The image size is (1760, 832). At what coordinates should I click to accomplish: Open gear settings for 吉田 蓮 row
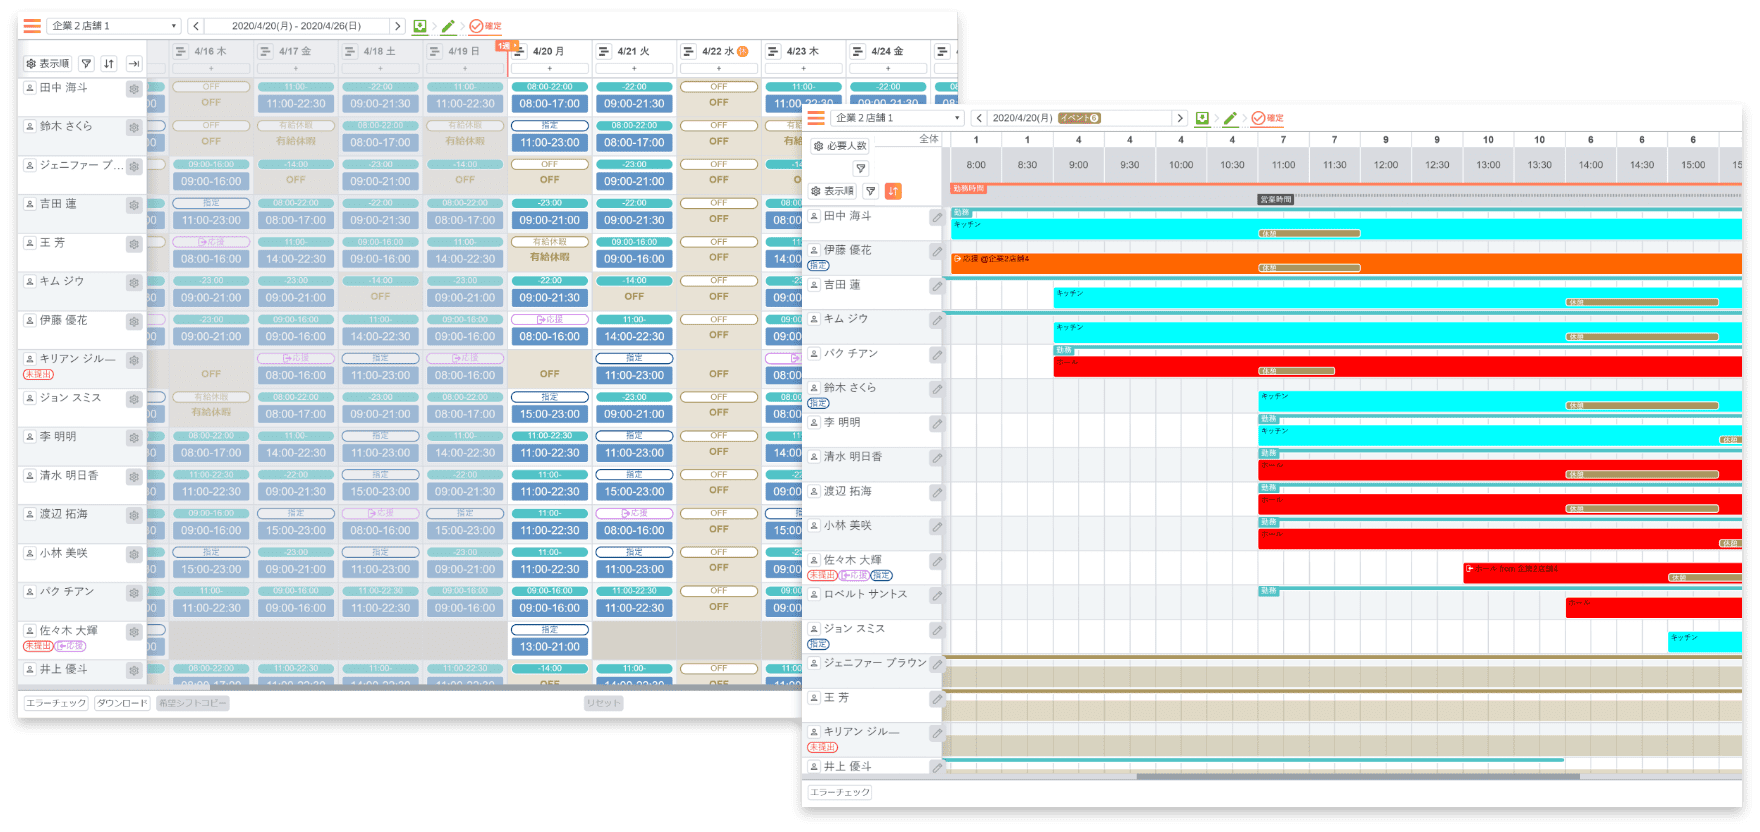pyautogui.click(x=133, y=205)
